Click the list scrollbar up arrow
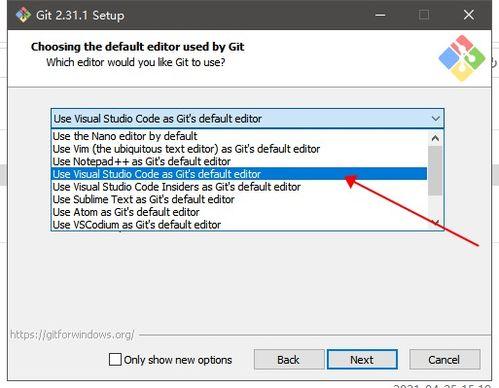Viewport: 499px width, 388px height. 435,138
